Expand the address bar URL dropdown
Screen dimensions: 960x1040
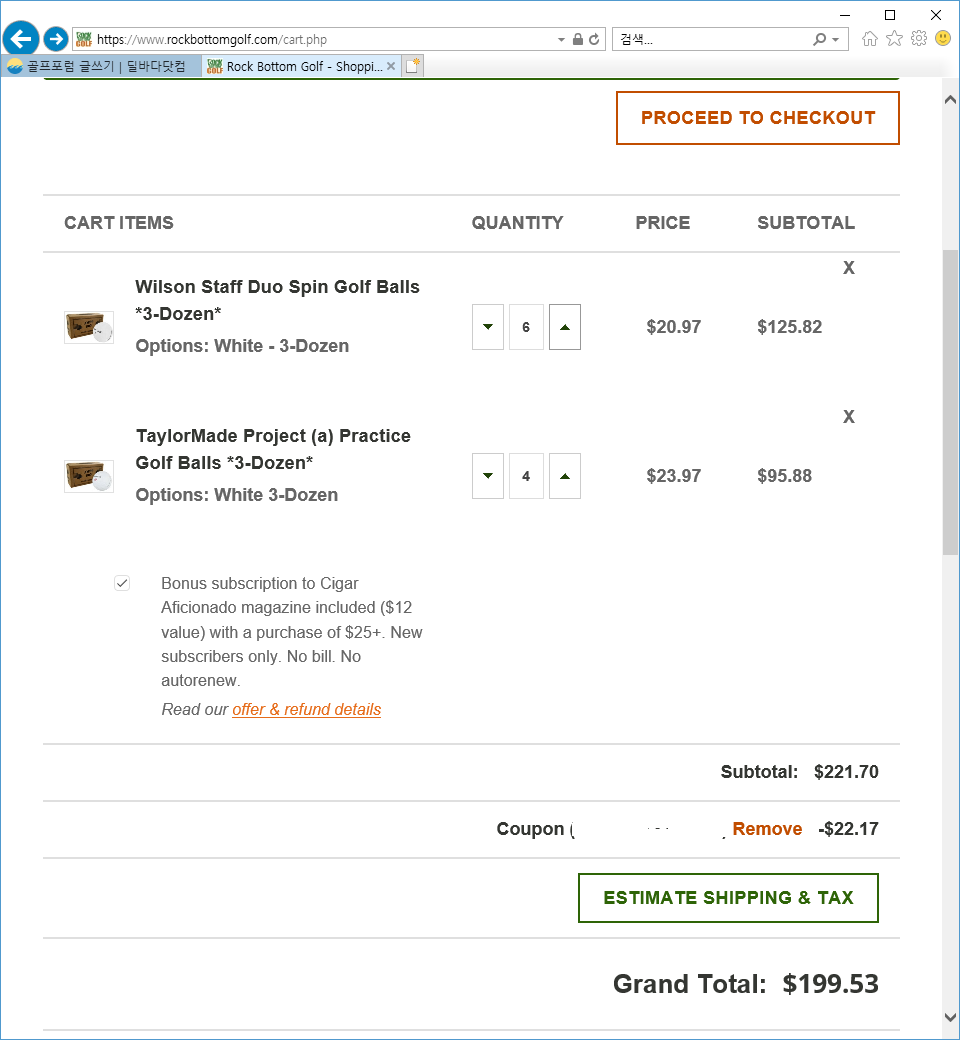tap(561, 40)
